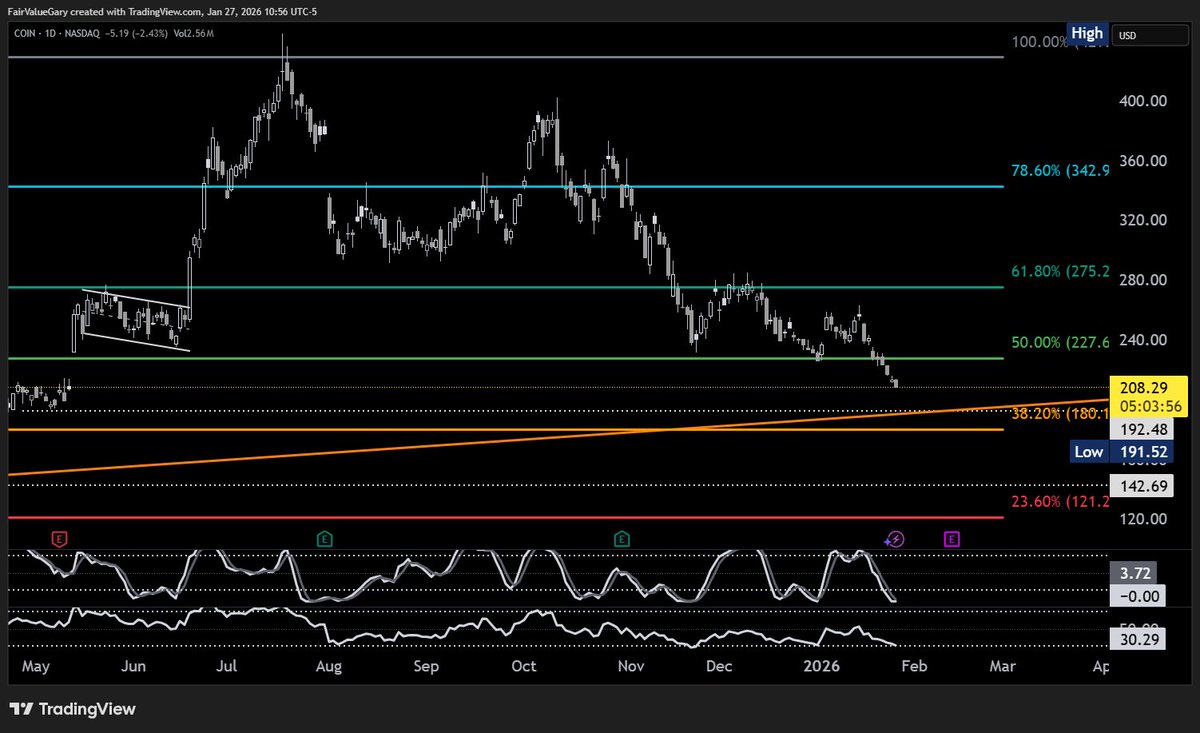
Task: Click the 192.48 price label
Action: [x=1143, y=429]
